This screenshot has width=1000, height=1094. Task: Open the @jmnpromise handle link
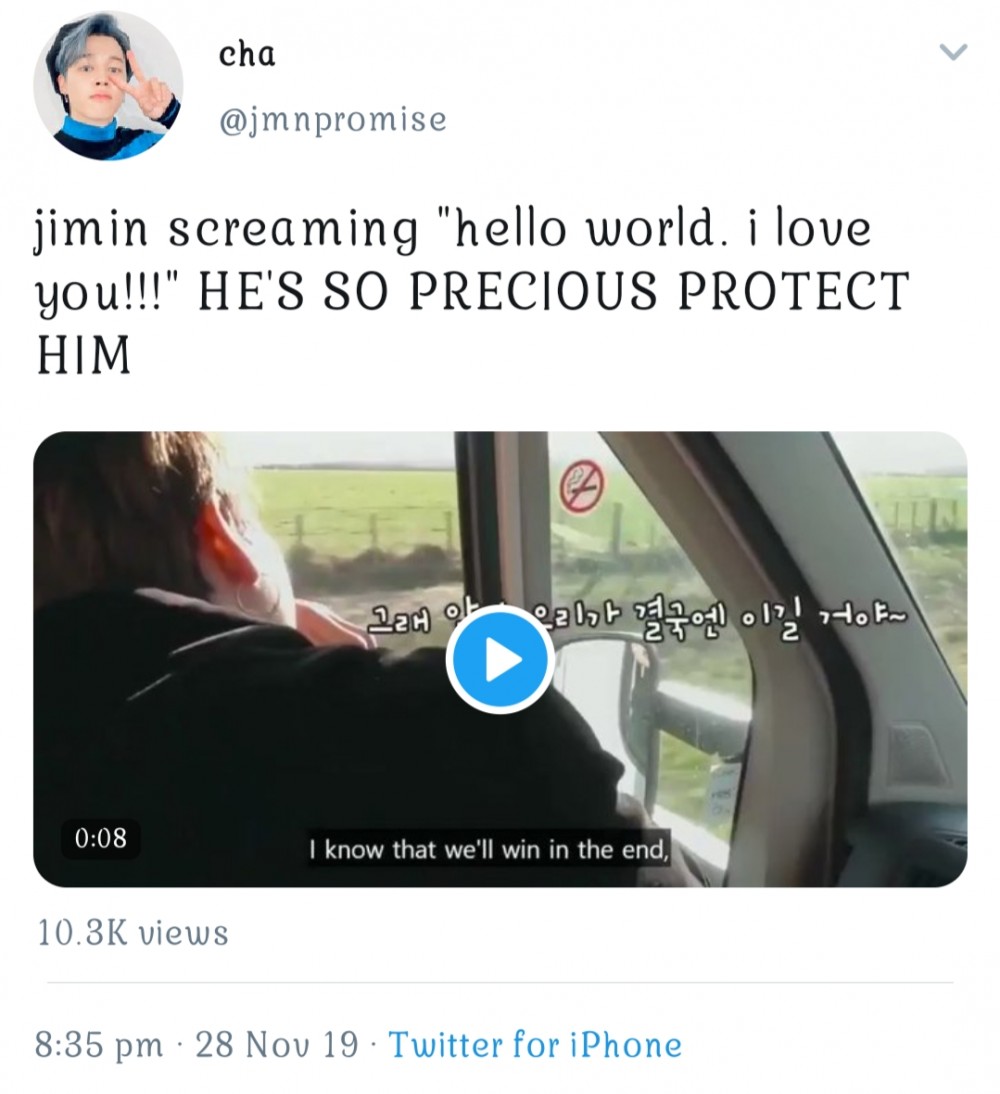pos(332,120)
